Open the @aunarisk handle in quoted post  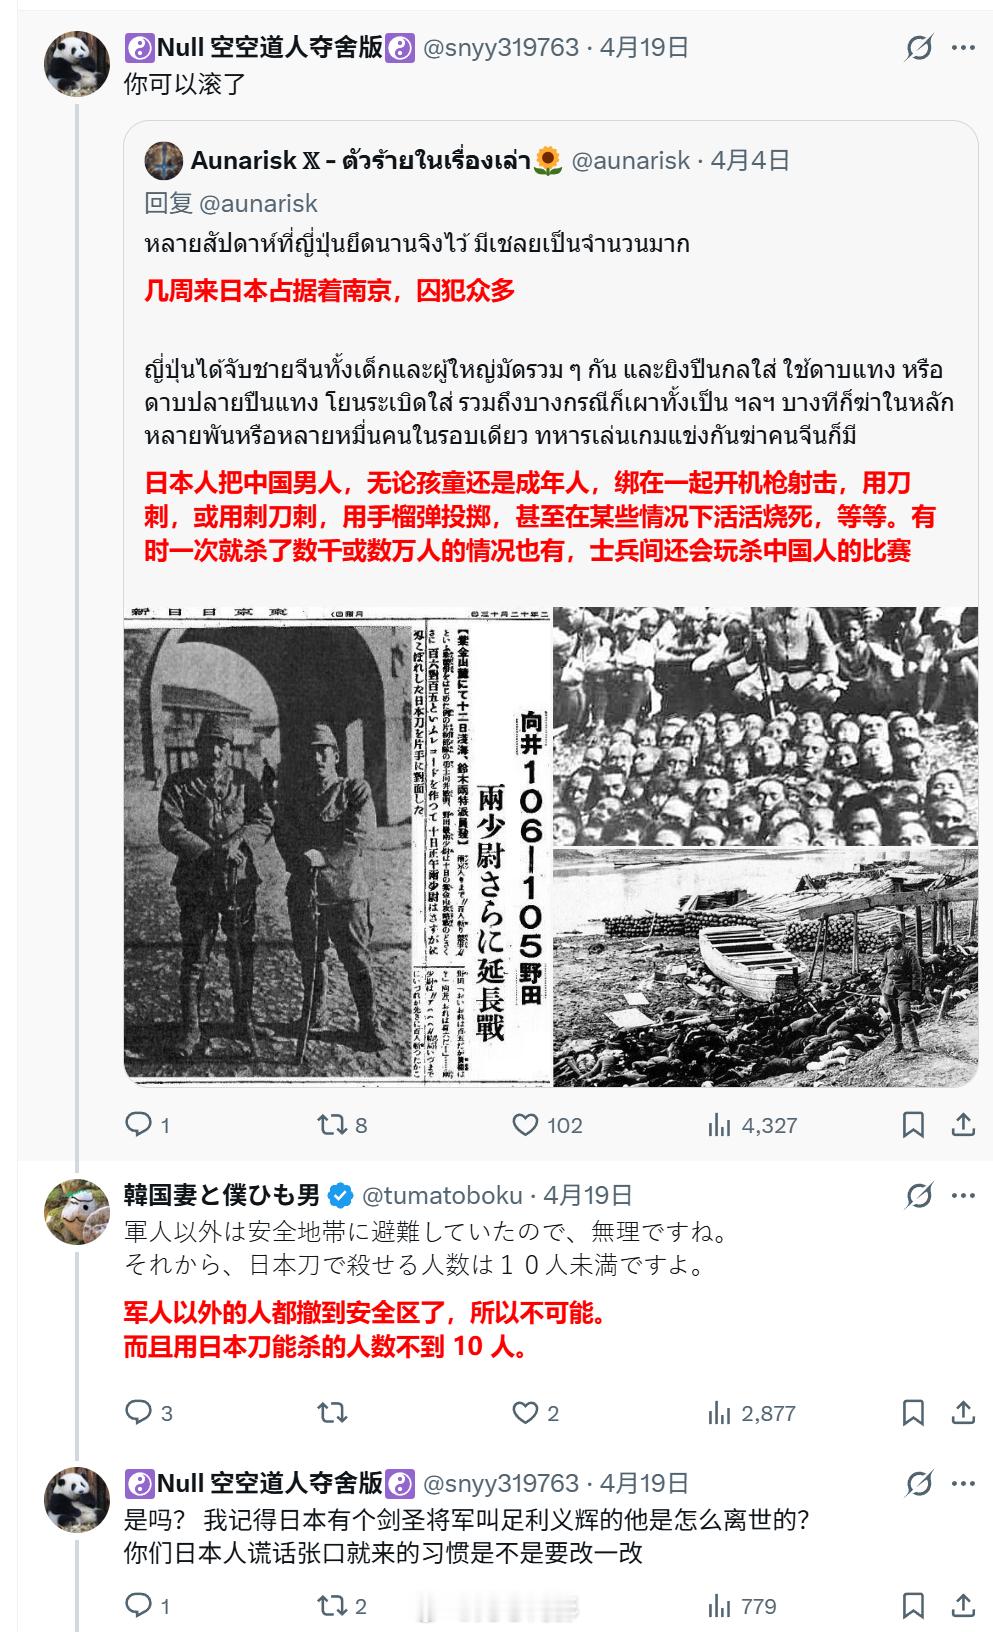(631, 160)
